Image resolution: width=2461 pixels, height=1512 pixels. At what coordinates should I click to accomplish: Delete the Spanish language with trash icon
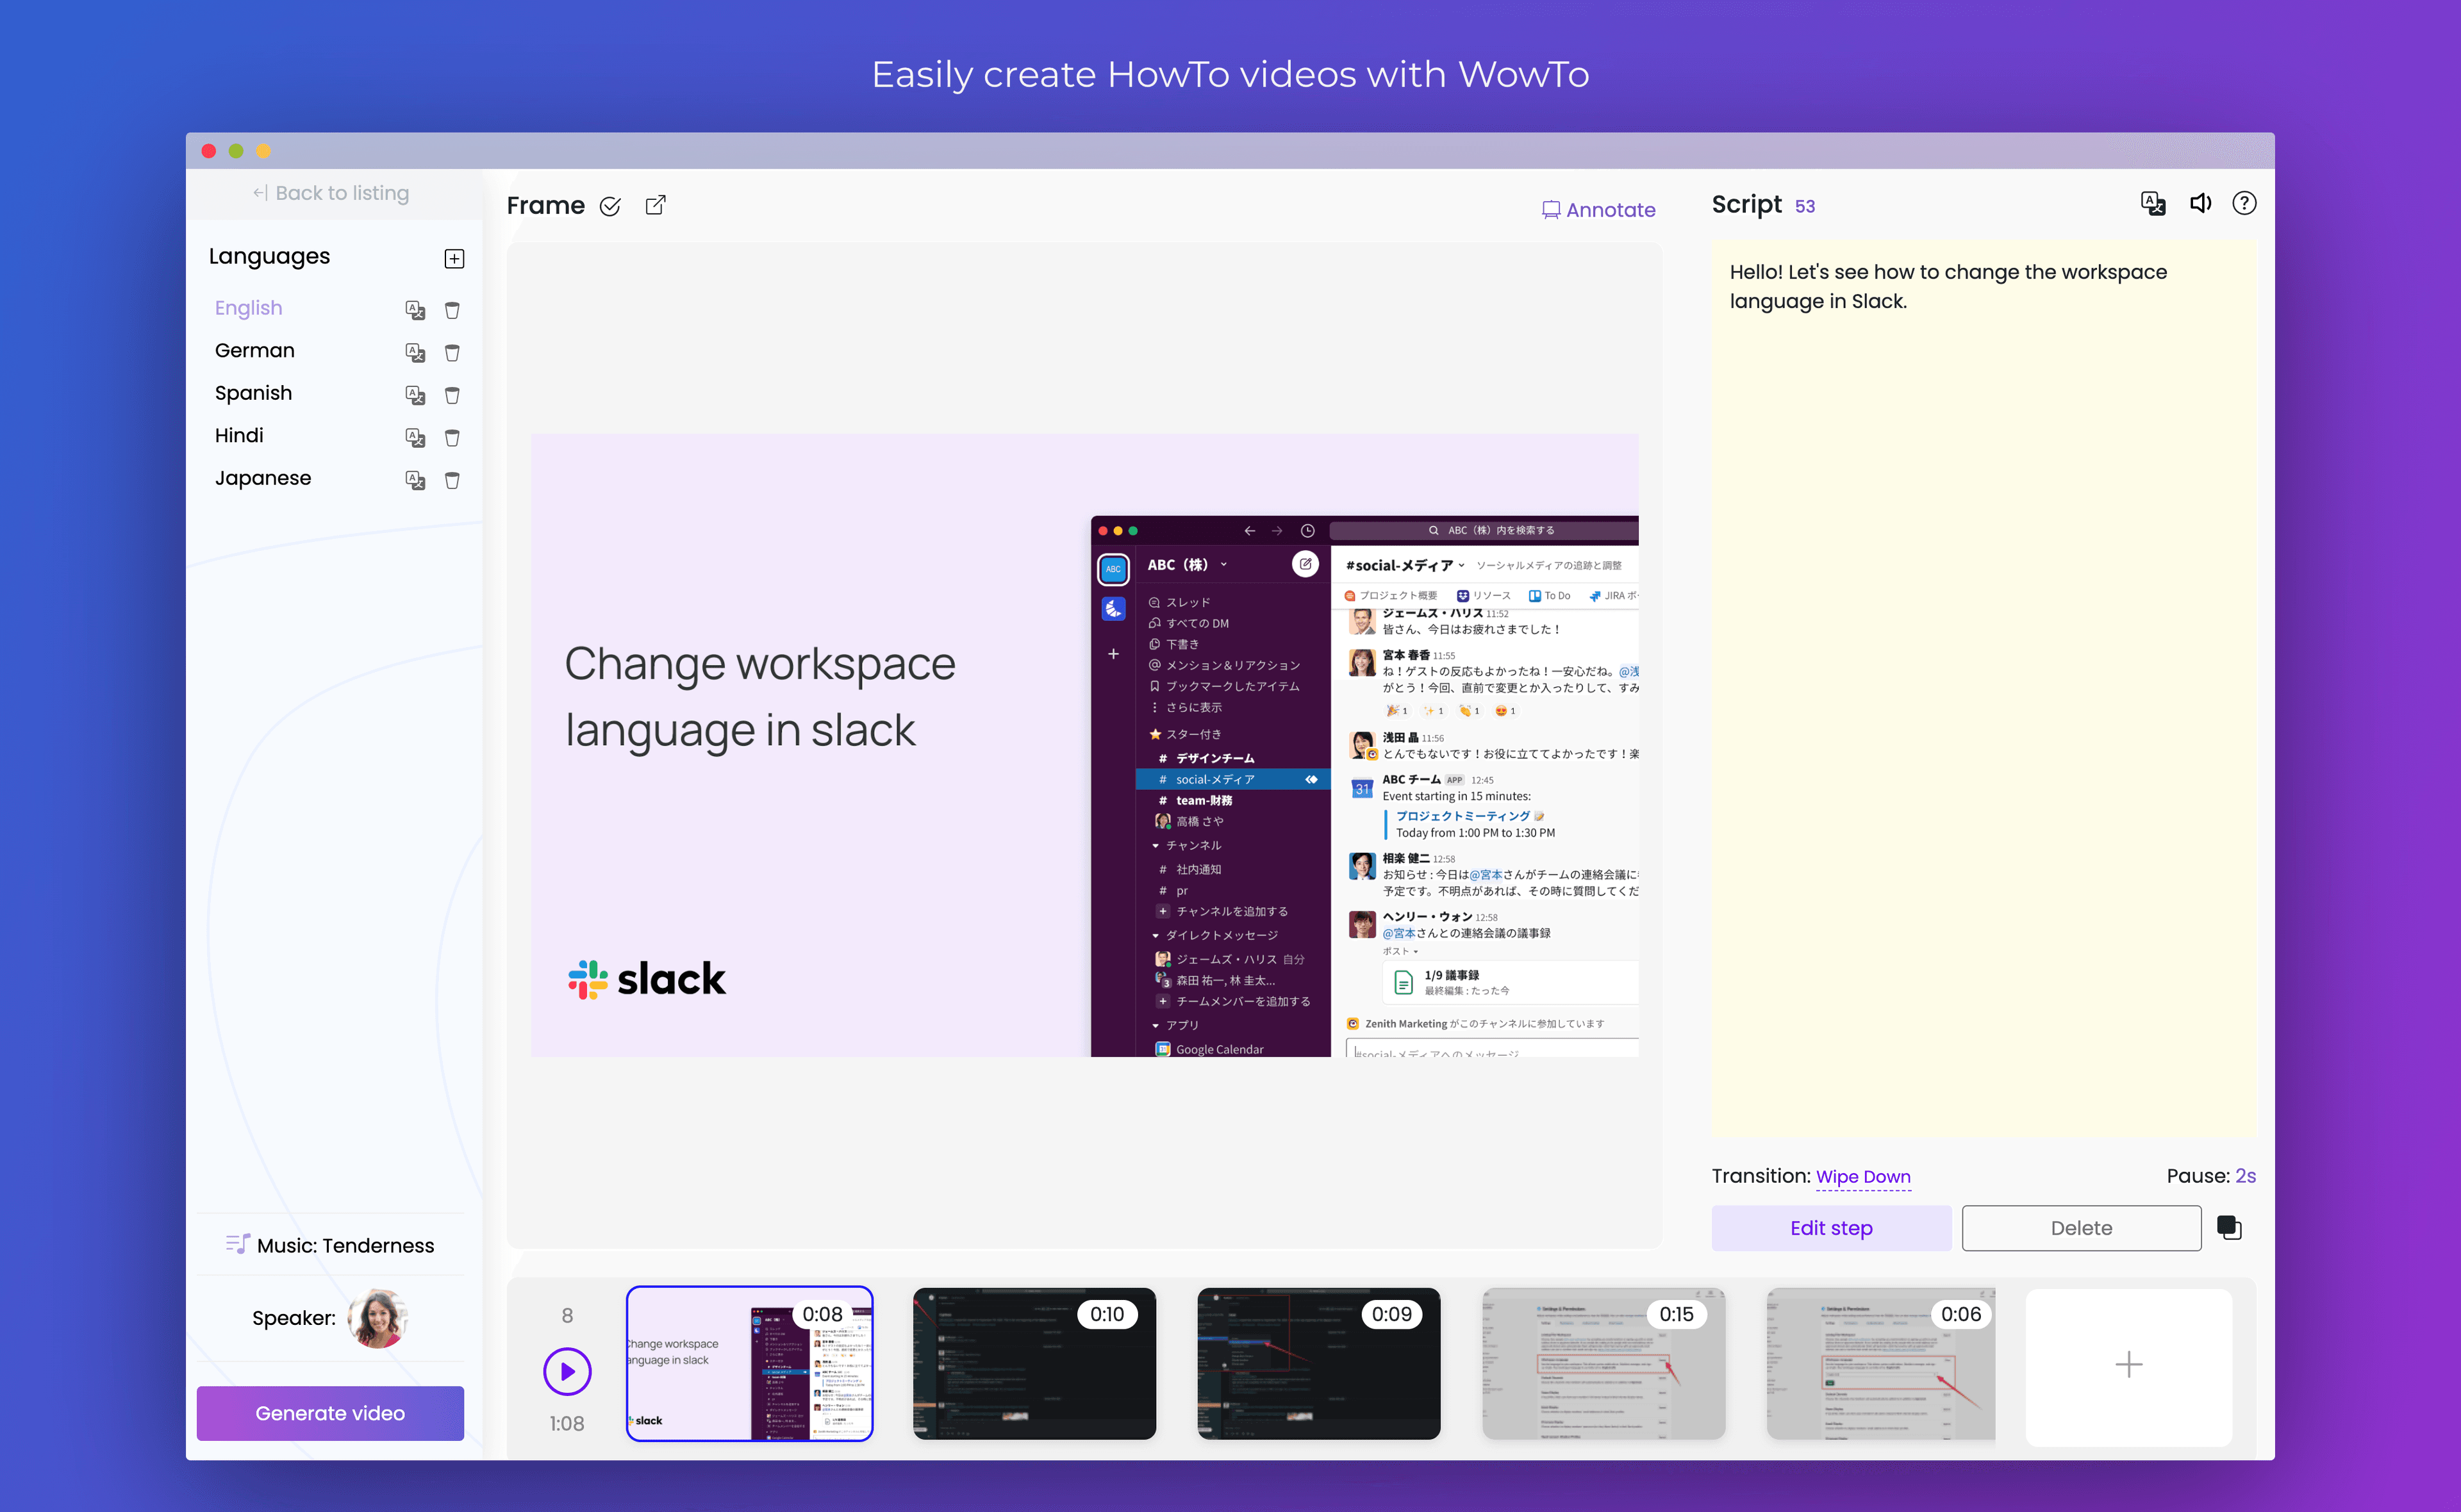coord(452,395)
